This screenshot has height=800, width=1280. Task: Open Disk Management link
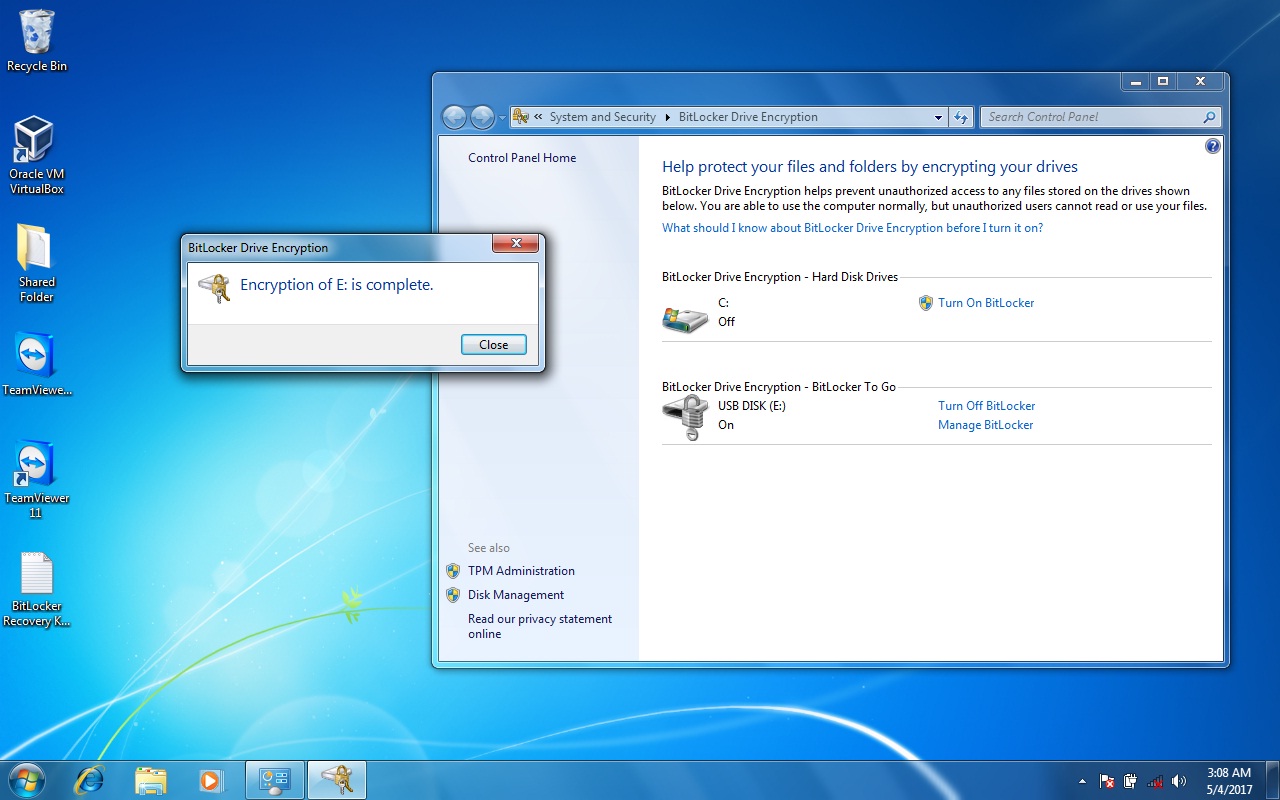tap(516, 595)
